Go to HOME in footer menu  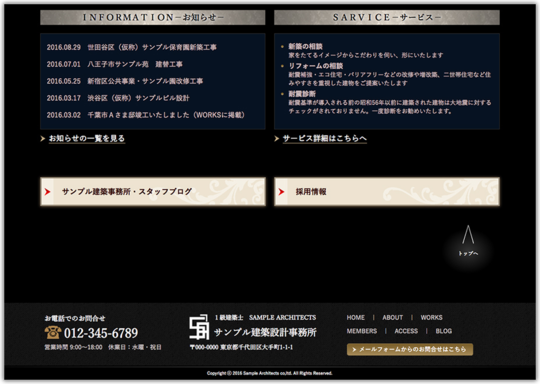pos(356,318)
